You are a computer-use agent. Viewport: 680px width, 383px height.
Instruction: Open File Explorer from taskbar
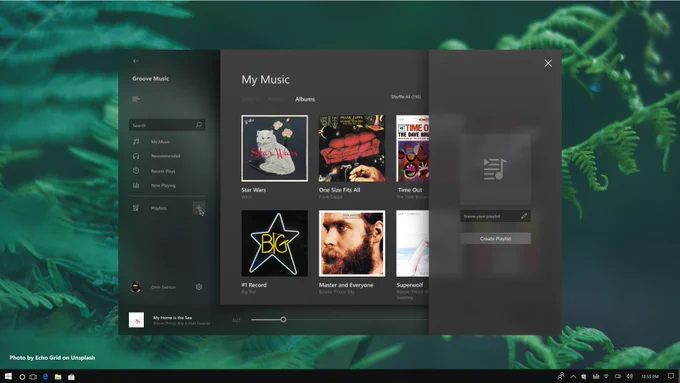pyautogui.click(x=58, y=377)
